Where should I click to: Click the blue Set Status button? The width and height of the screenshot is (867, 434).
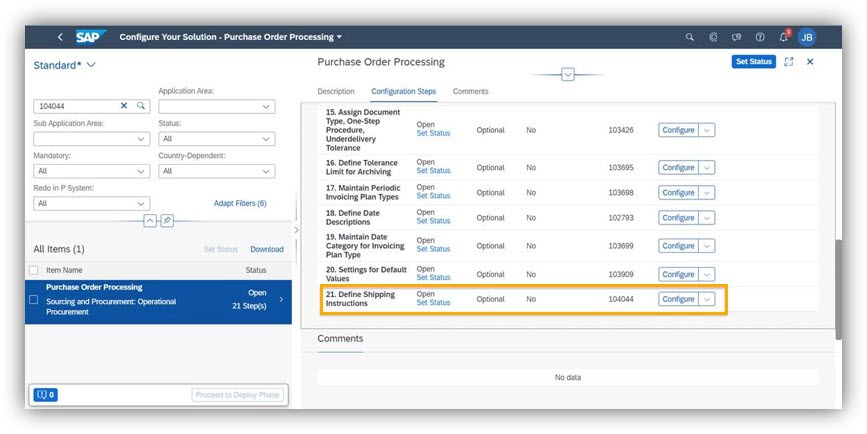point(753,62)
